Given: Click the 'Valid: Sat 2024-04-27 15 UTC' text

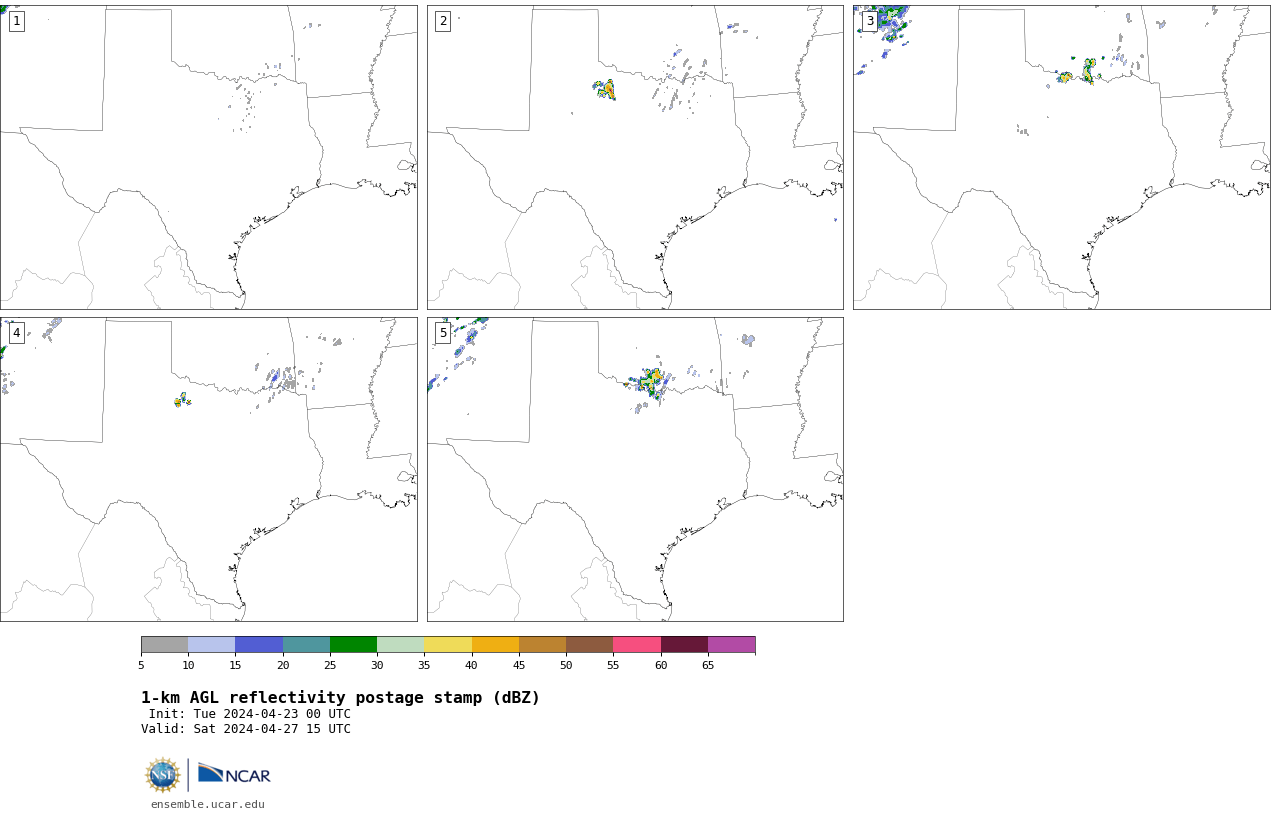Looking at the screenshot, I should pos(246,729).
